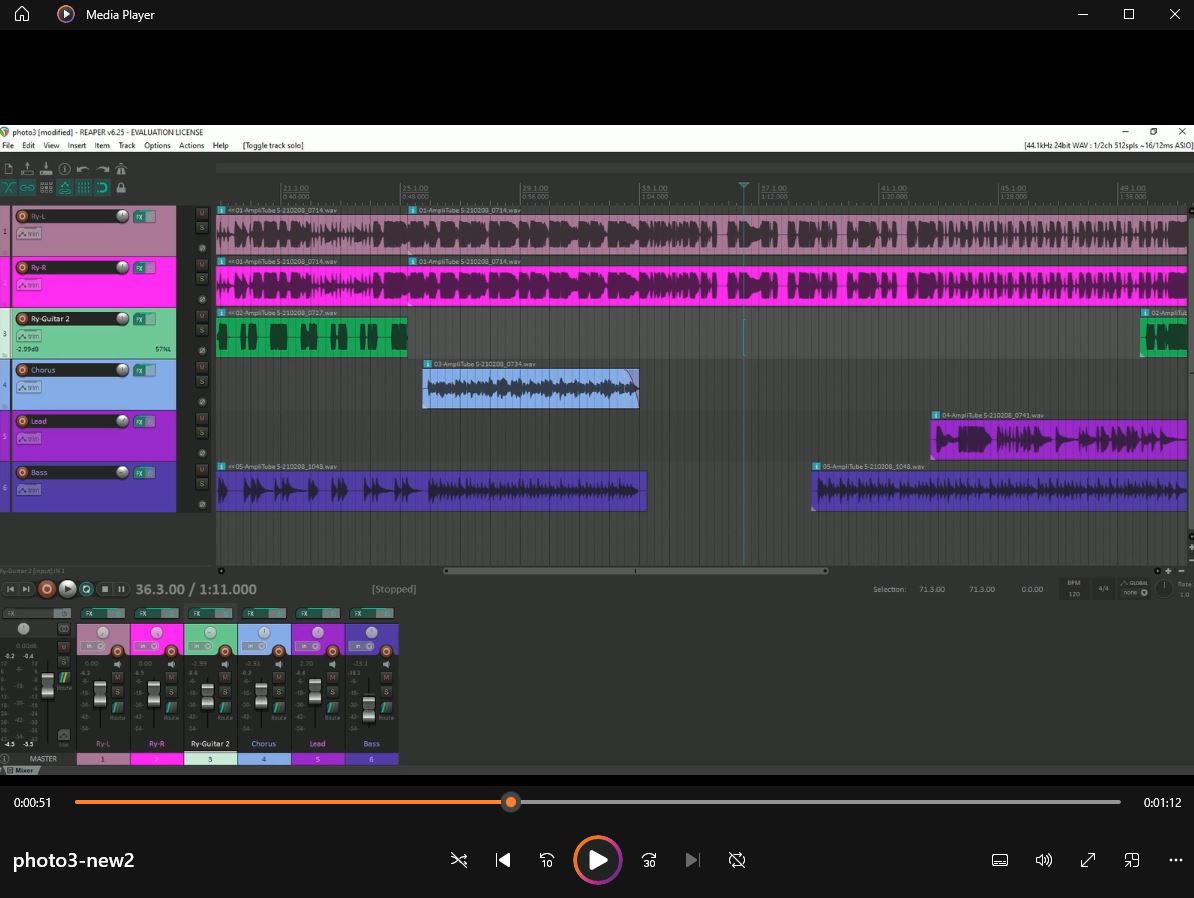Enter full screen with the expand icon
This screenshot has width=1194, height=898.
pos(1087,860)
